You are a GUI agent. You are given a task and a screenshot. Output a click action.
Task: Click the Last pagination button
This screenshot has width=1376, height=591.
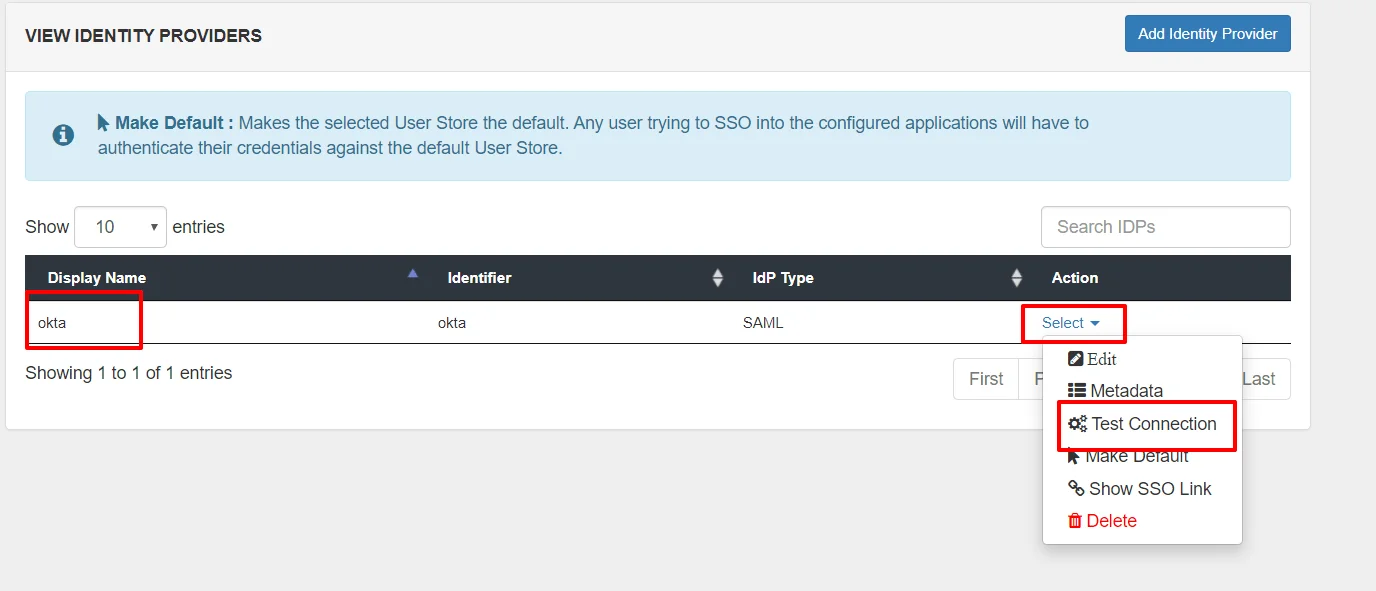1259,378
